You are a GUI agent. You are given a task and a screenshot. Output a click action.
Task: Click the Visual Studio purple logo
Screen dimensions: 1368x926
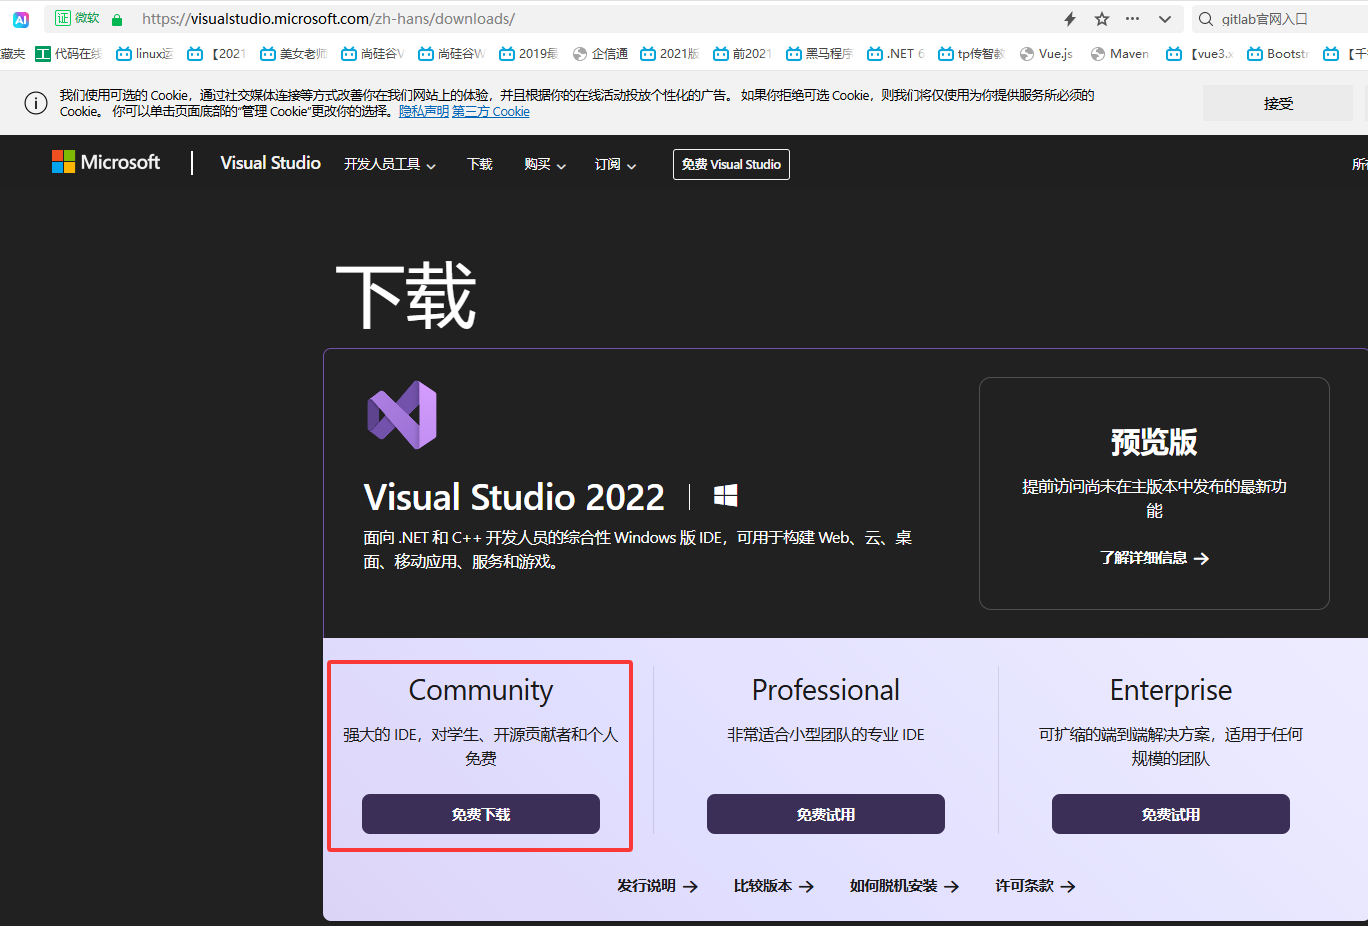pos(402,414)
